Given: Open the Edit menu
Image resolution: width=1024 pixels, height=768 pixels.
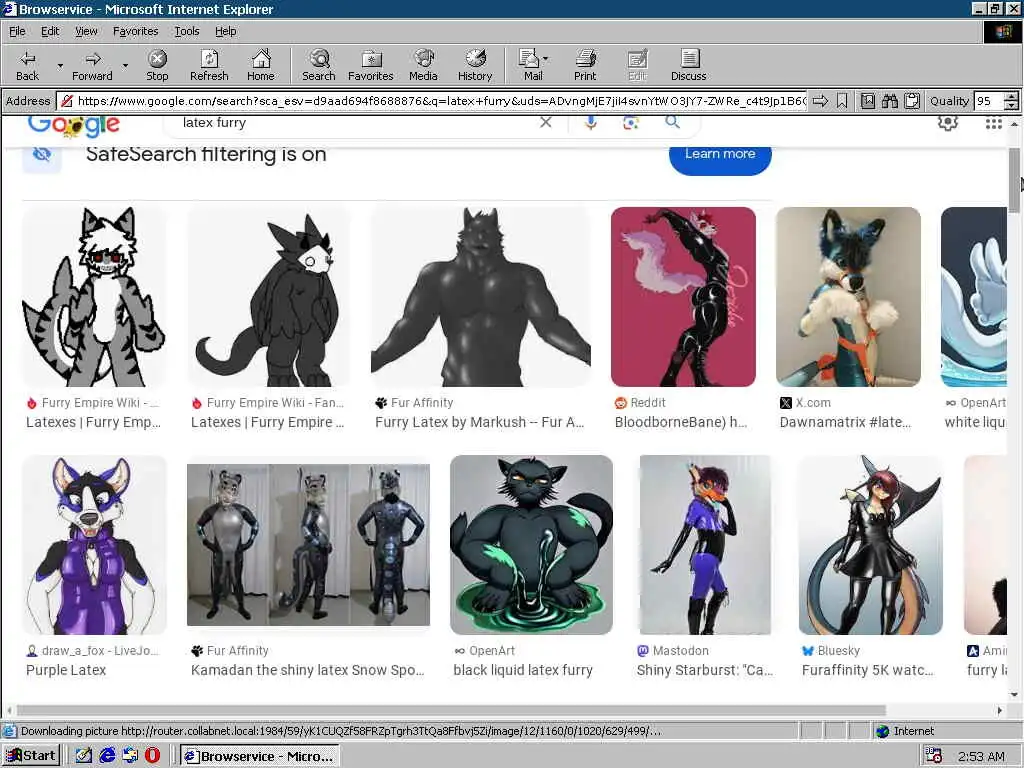Looking at the screenshot, I should [50, 31].
